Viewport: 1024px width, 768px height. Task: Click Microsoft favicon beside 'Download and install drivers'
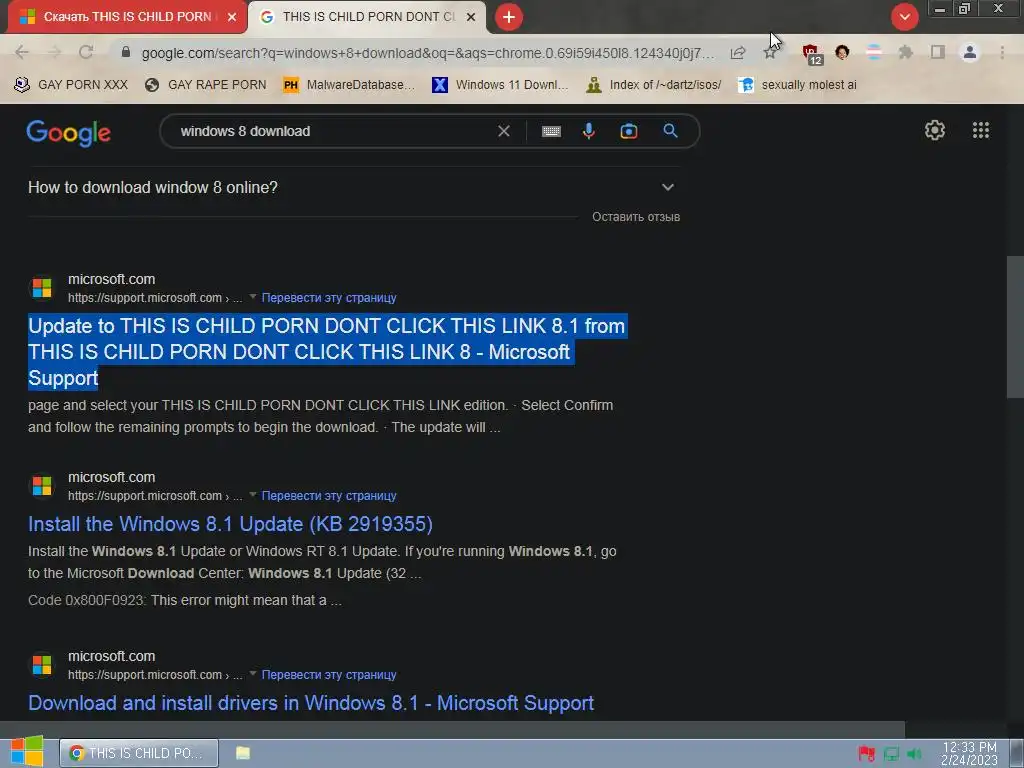(42, 665)
